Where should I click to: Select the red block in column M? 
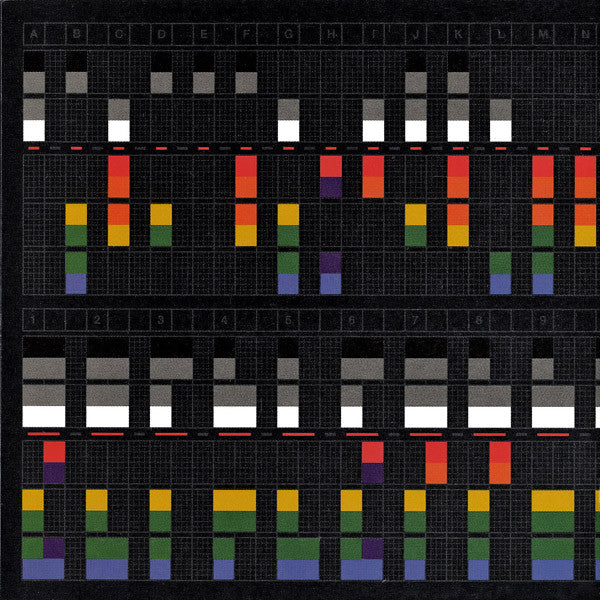click(x=543, y=166)
